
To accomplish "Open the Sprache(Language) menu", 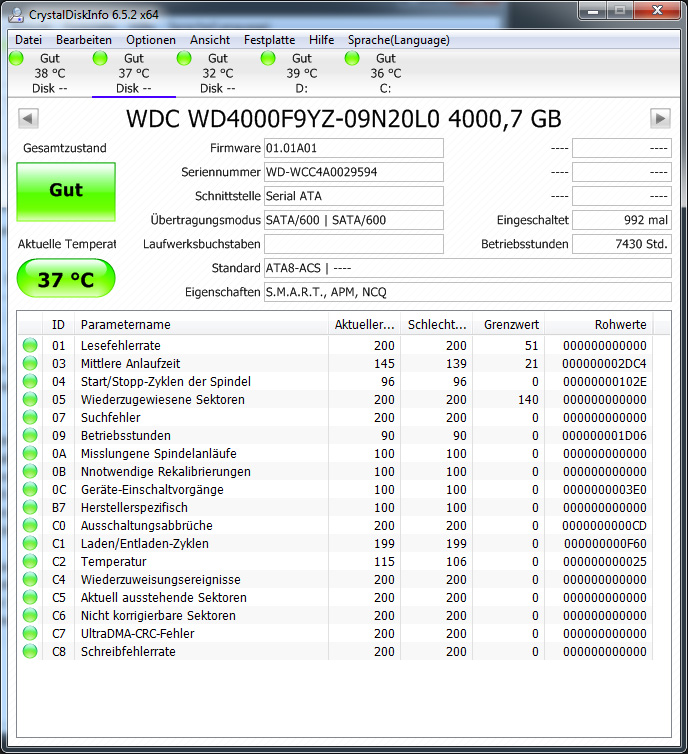I will pos(399,40).
